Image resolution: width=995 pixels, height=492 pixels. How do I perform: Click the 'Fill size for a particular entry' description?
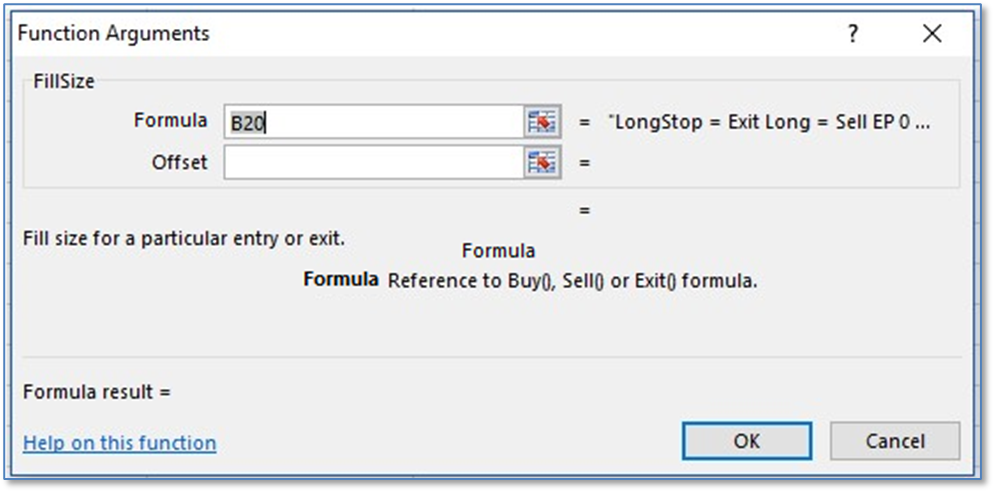[183, 240]
